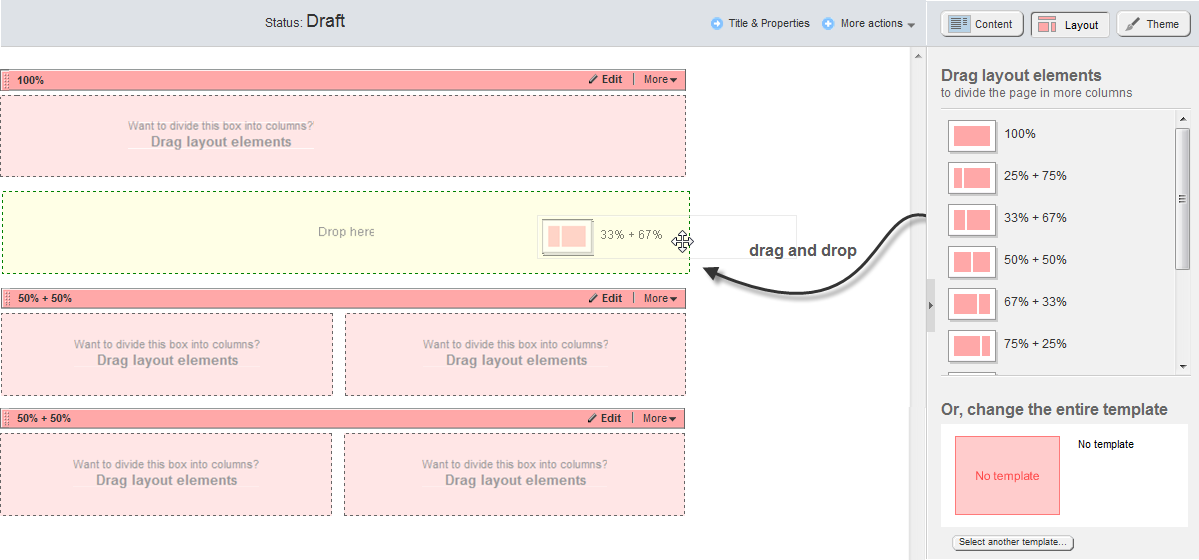Switch to the Content tab

point(981,24)
